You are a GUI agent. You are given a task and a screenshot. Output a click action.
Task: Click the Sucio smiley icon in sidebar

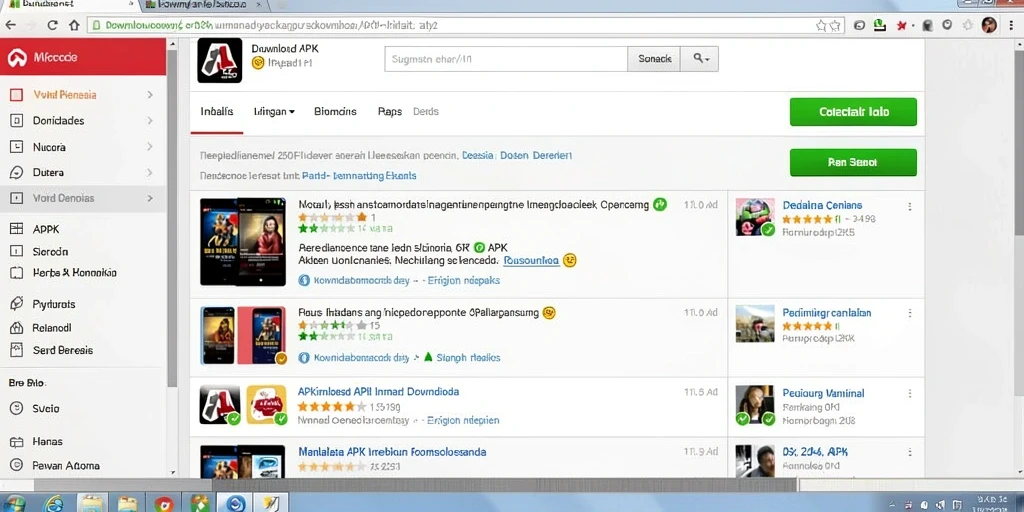[x=16, y=408]
